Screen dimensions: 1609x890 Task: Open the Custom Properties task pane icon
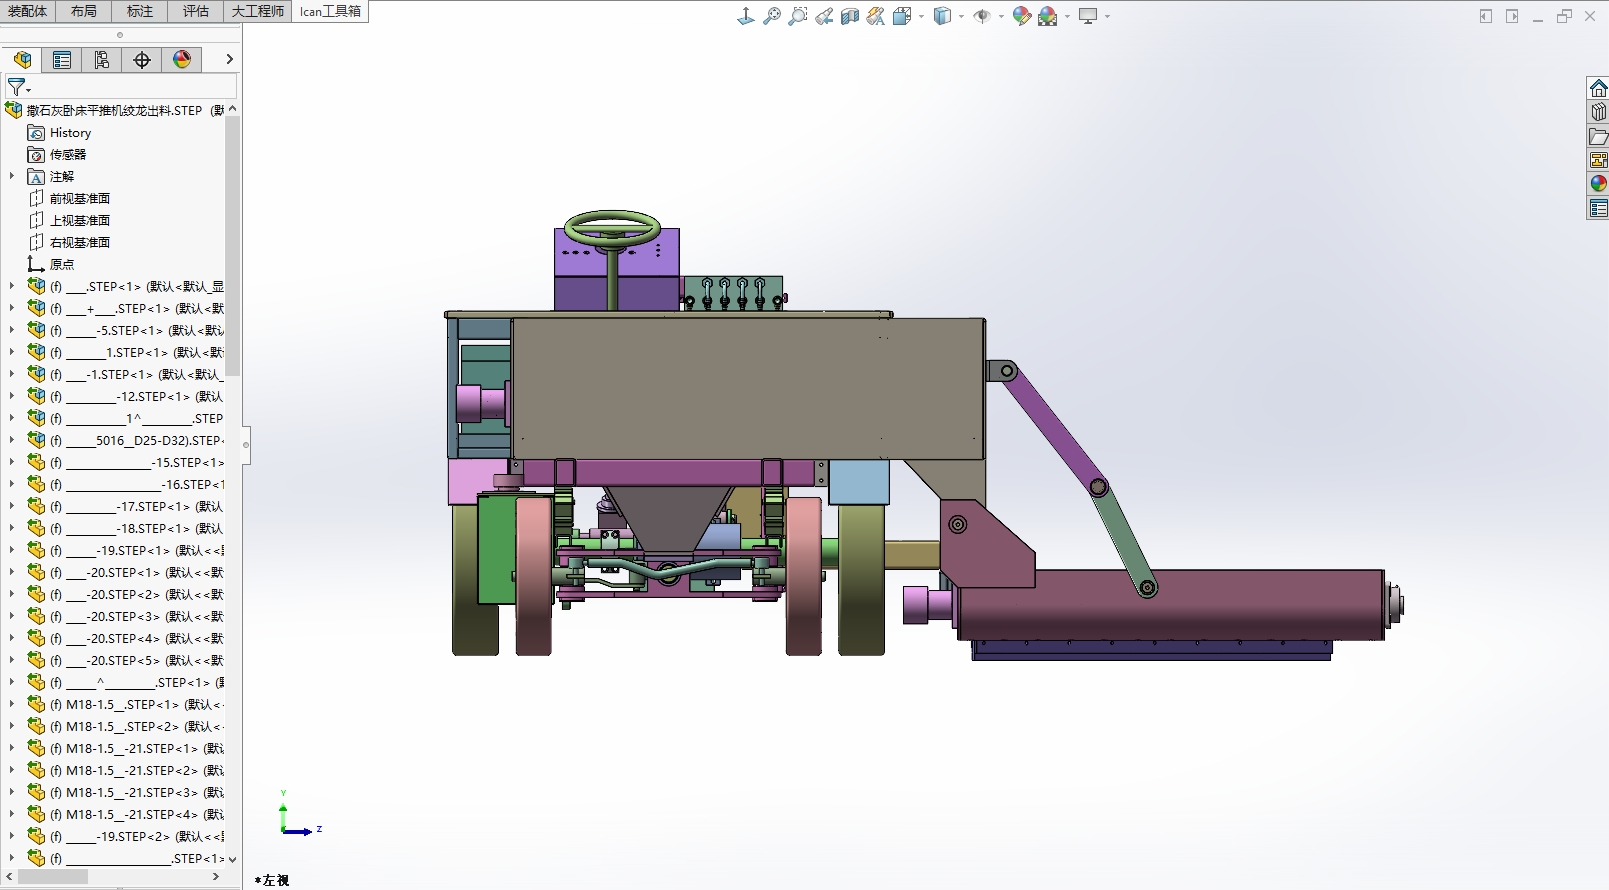pos(1598,208)
